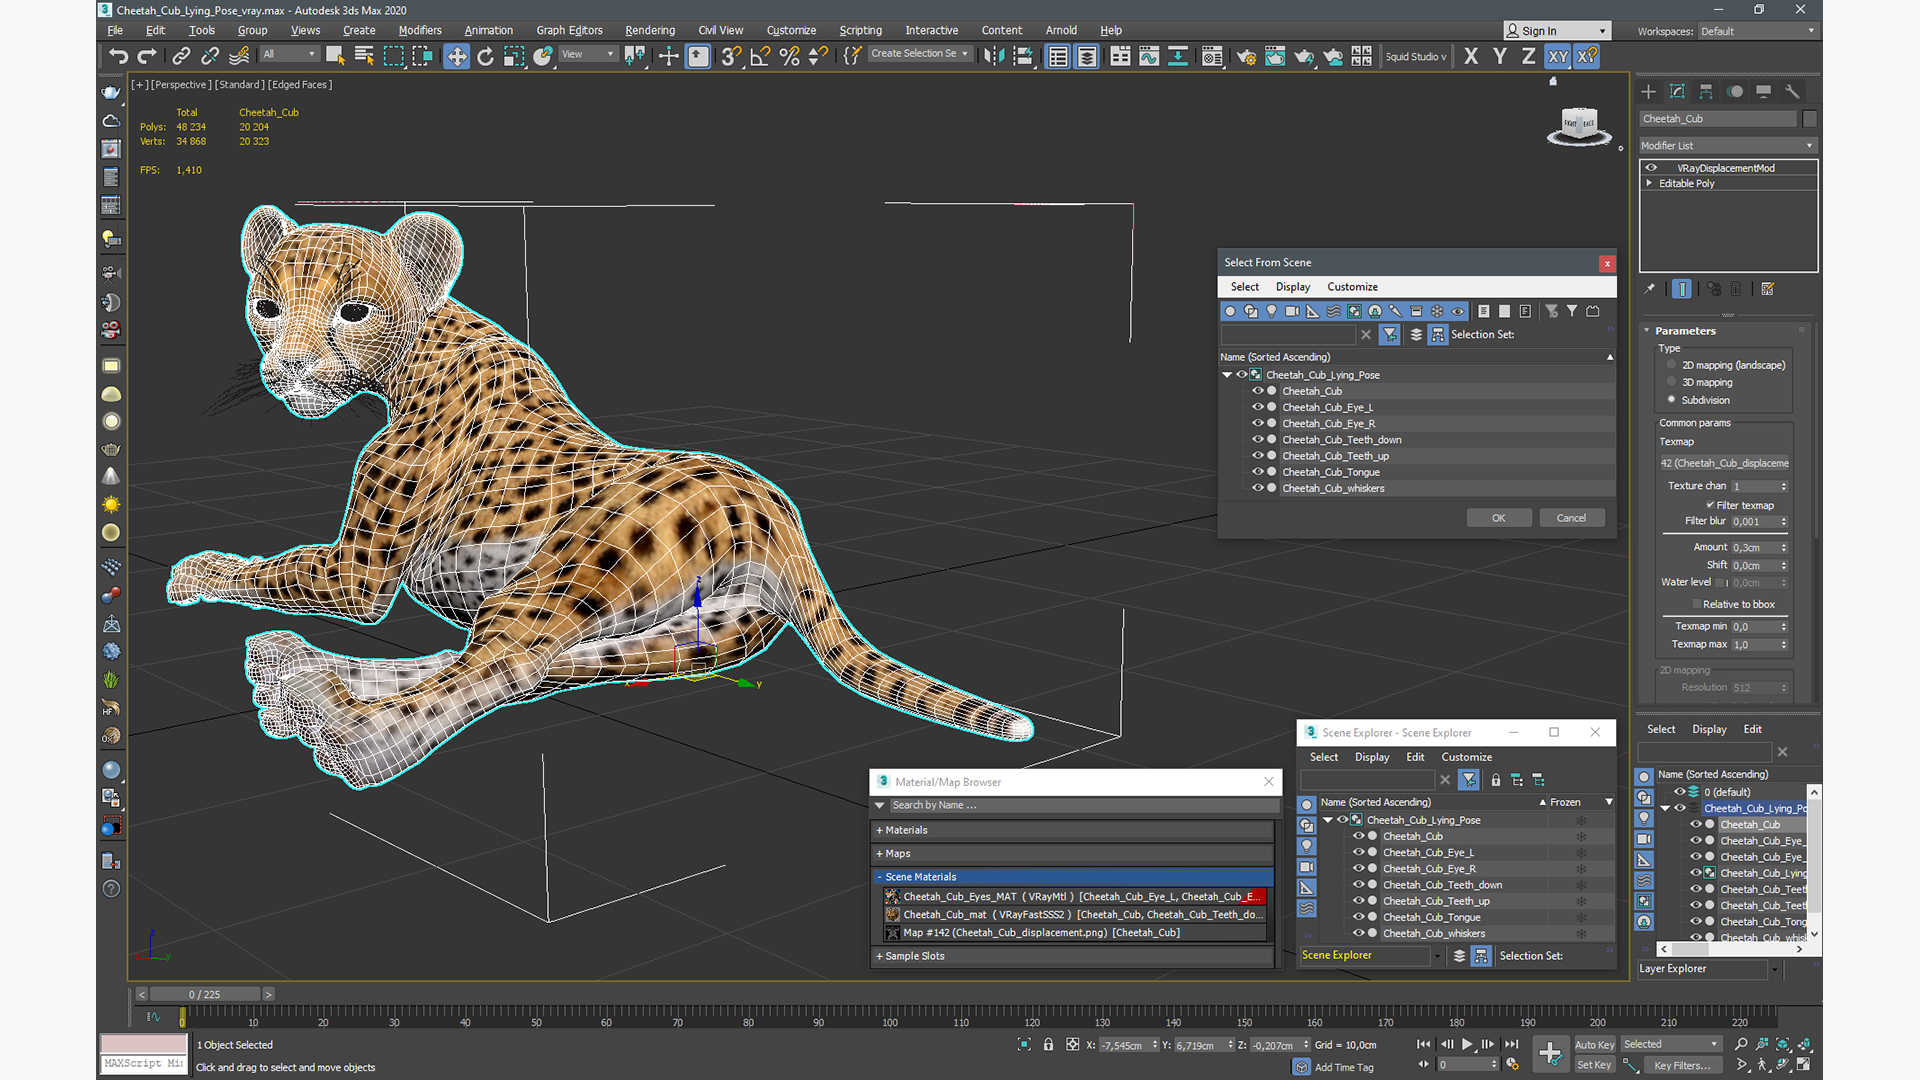Toggle Percent Snap icon
The width and height of the screenshot is (1920, 1080).
(x=789, y=56)
